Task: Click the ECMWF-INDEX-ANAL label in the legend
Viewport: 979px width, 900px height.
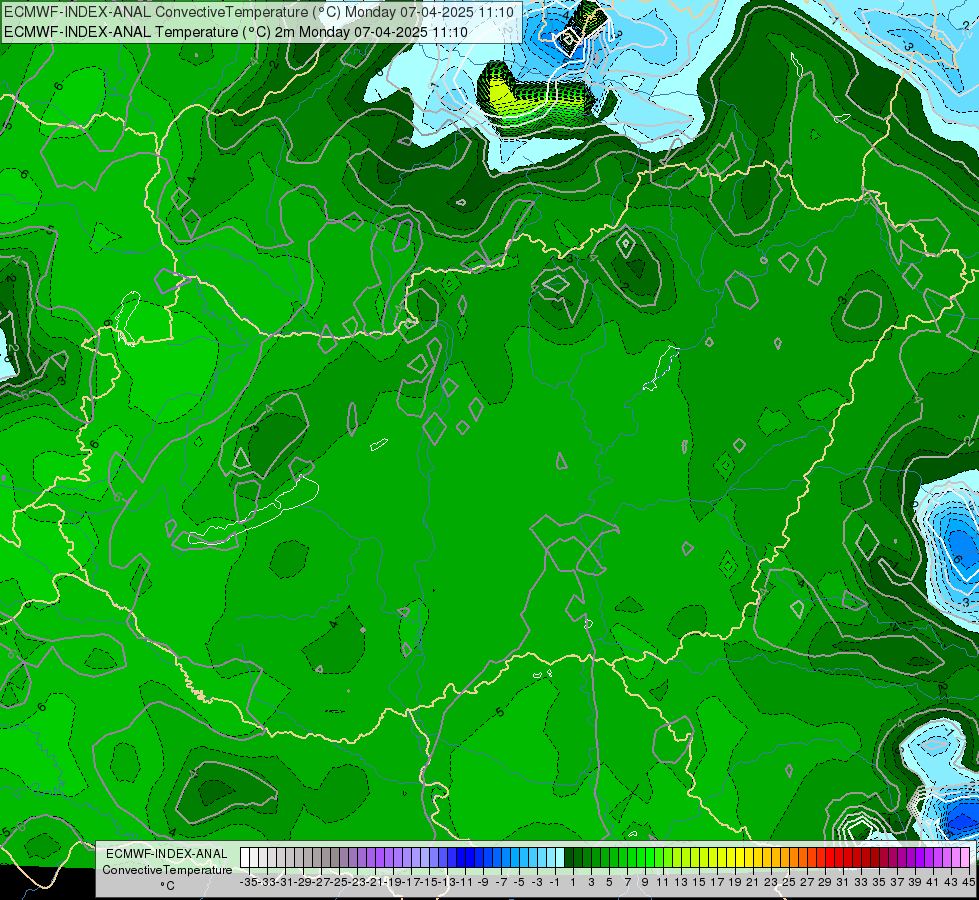Action: (x=167, y=854)
